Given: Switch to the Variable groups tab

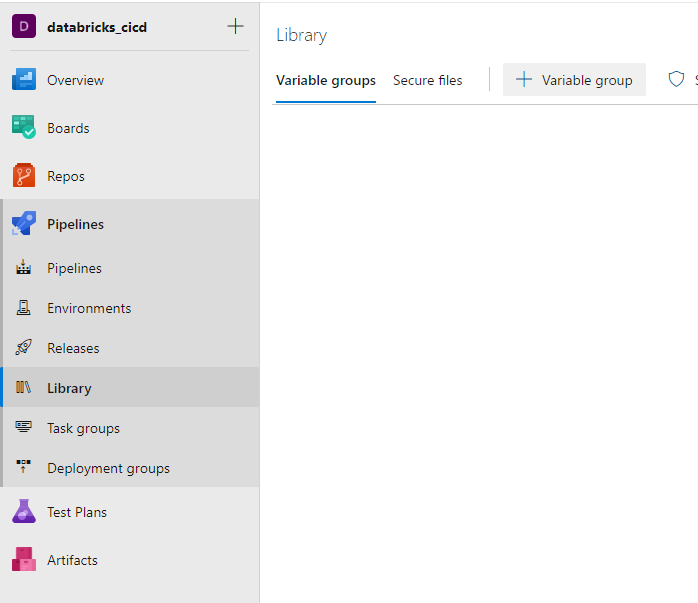Looking at the screenshot, I should pyautogui.click(x=325, y=81).
